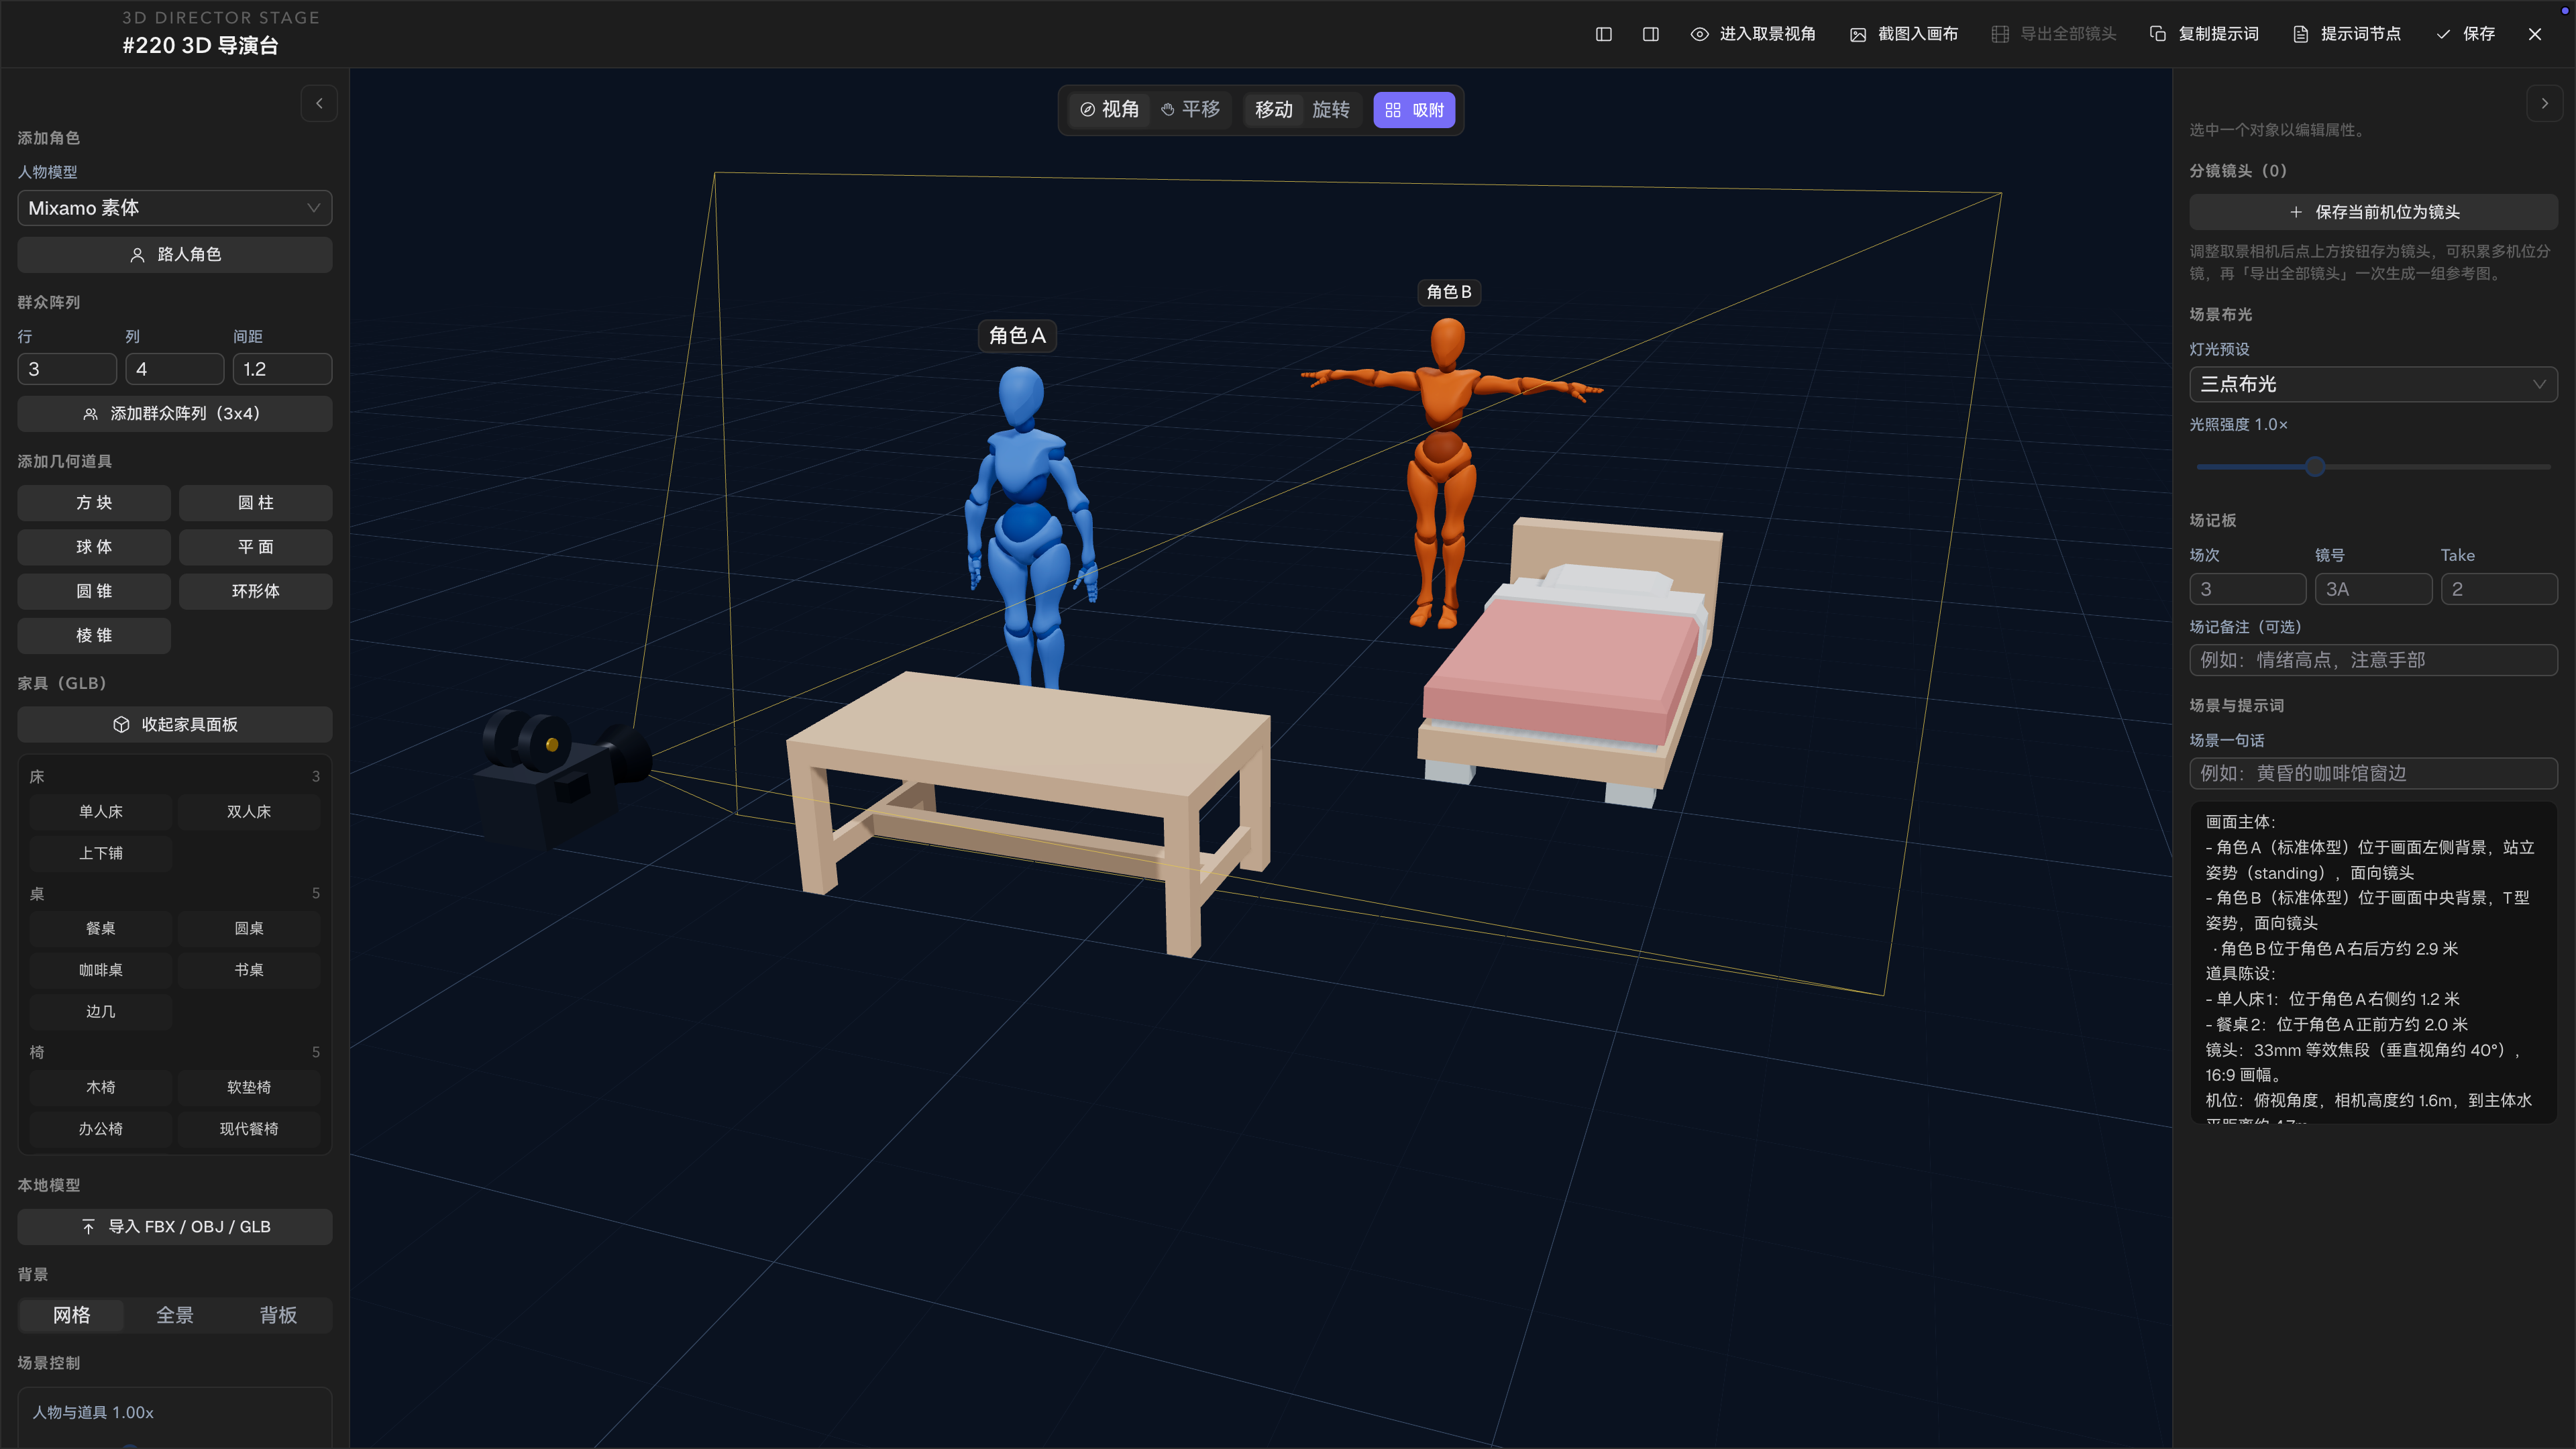The height and width of the screenshot is (1449, 2576).
Task: Add a 环形体 torus prop
Action: (x=255, y=590)
